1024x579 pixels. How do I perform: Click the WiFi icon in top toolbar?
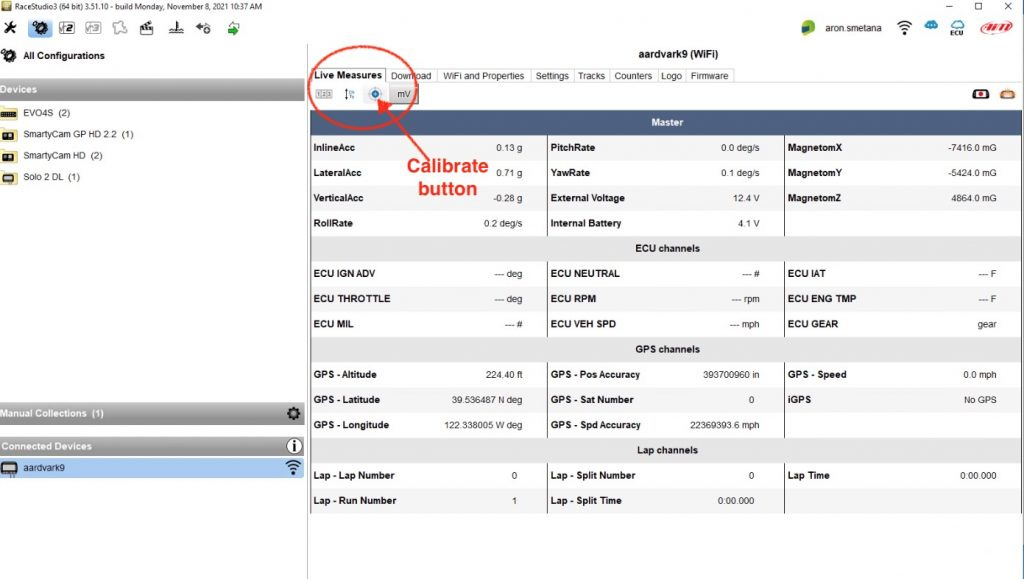(904, 27)
